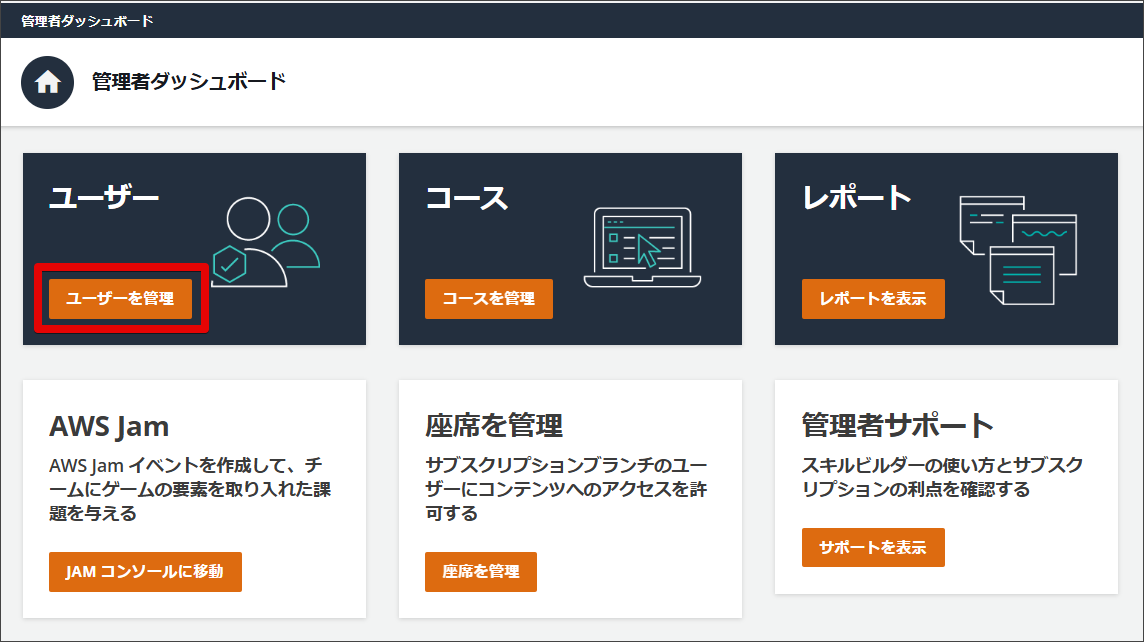
Task: Click the スキルビルダーの使い方 description text
Action: coord(942,477)
